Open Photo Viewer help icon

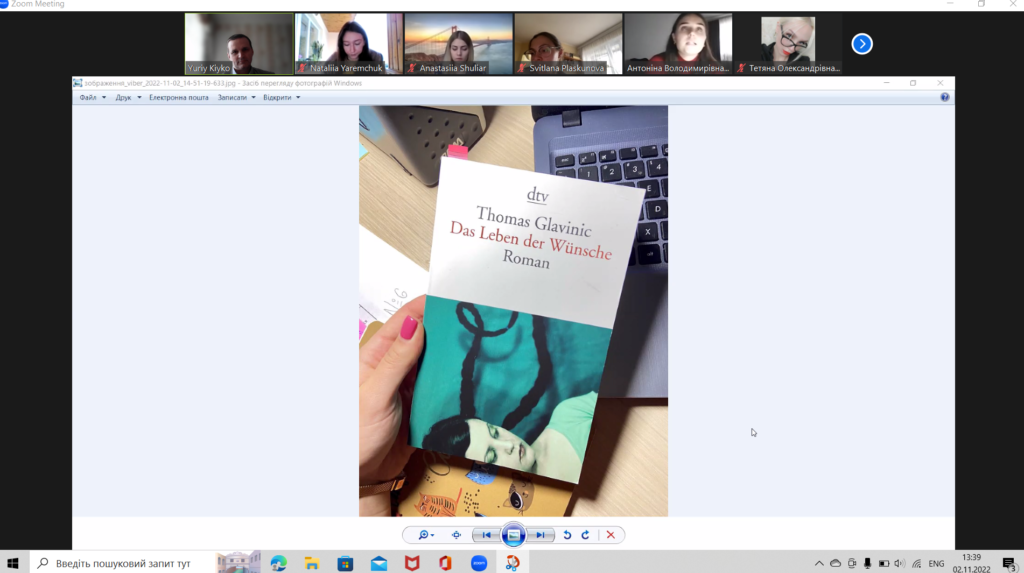tap(944, 97)
